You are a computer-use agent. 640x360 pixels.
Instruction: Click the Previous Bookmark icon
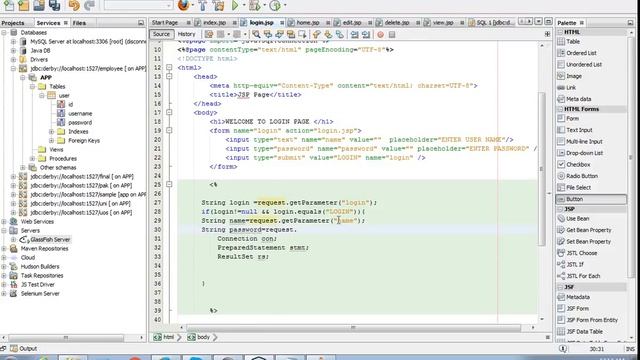click(x=316, y=34)
